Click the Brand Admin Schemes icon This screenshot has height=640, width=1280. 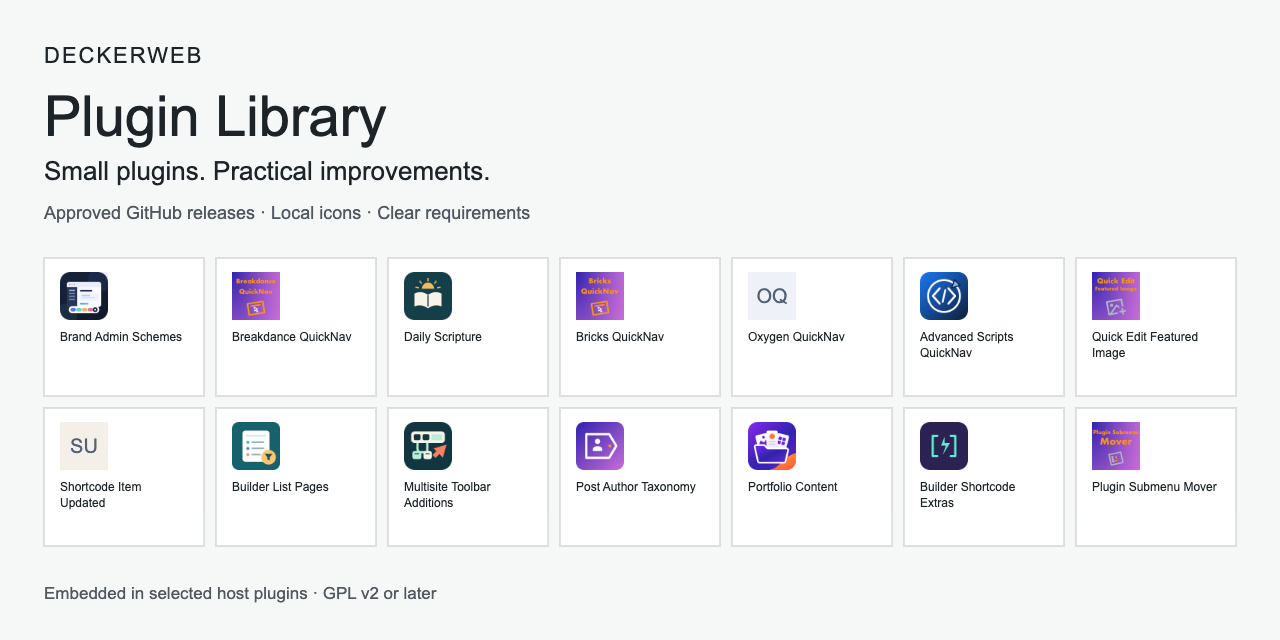click(x=84, y=296)
